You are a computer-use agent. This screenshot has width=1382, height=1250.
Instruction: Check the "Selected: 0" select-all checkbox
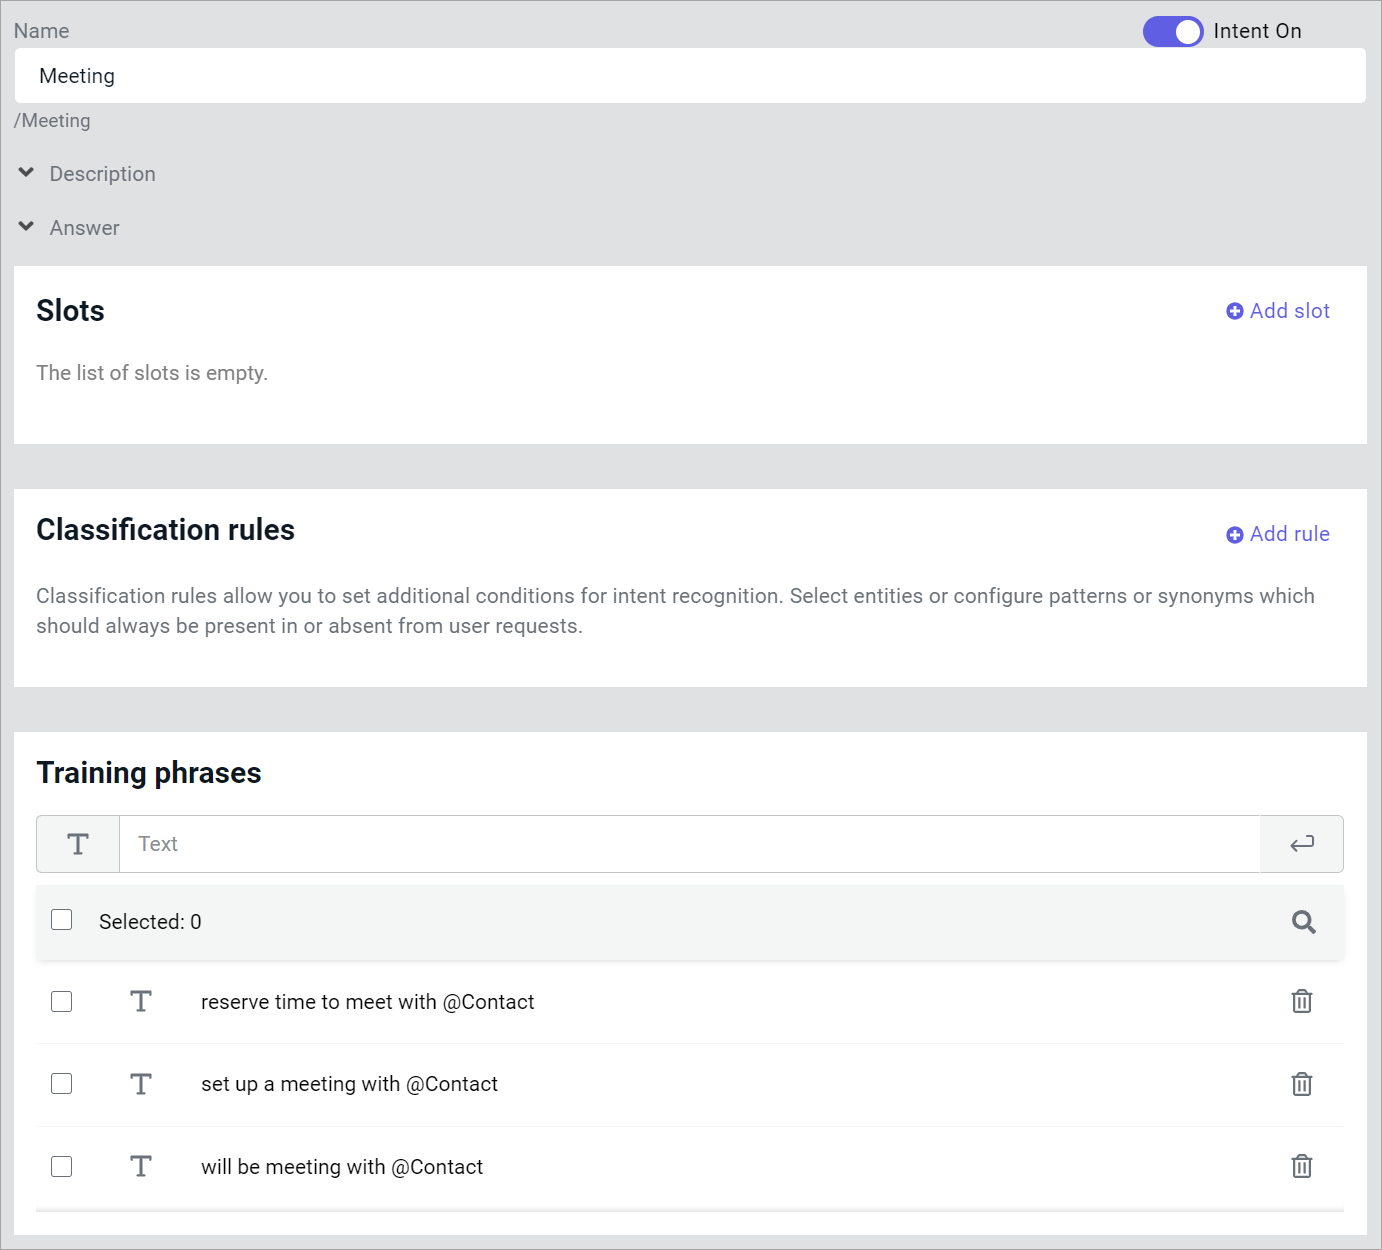tap(61, 919)
